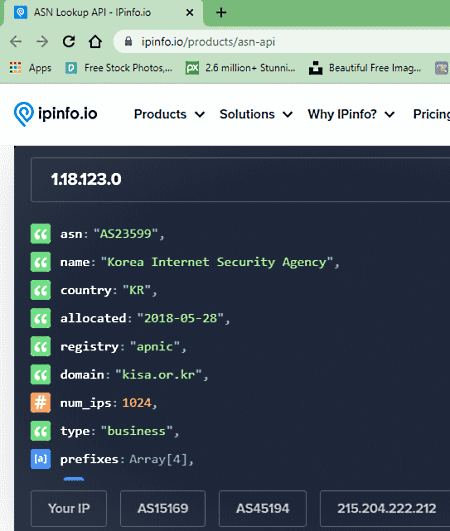This screenshot has width=450, height=531.
Task: Click the padlock site info icon
Action: point(128,41)
